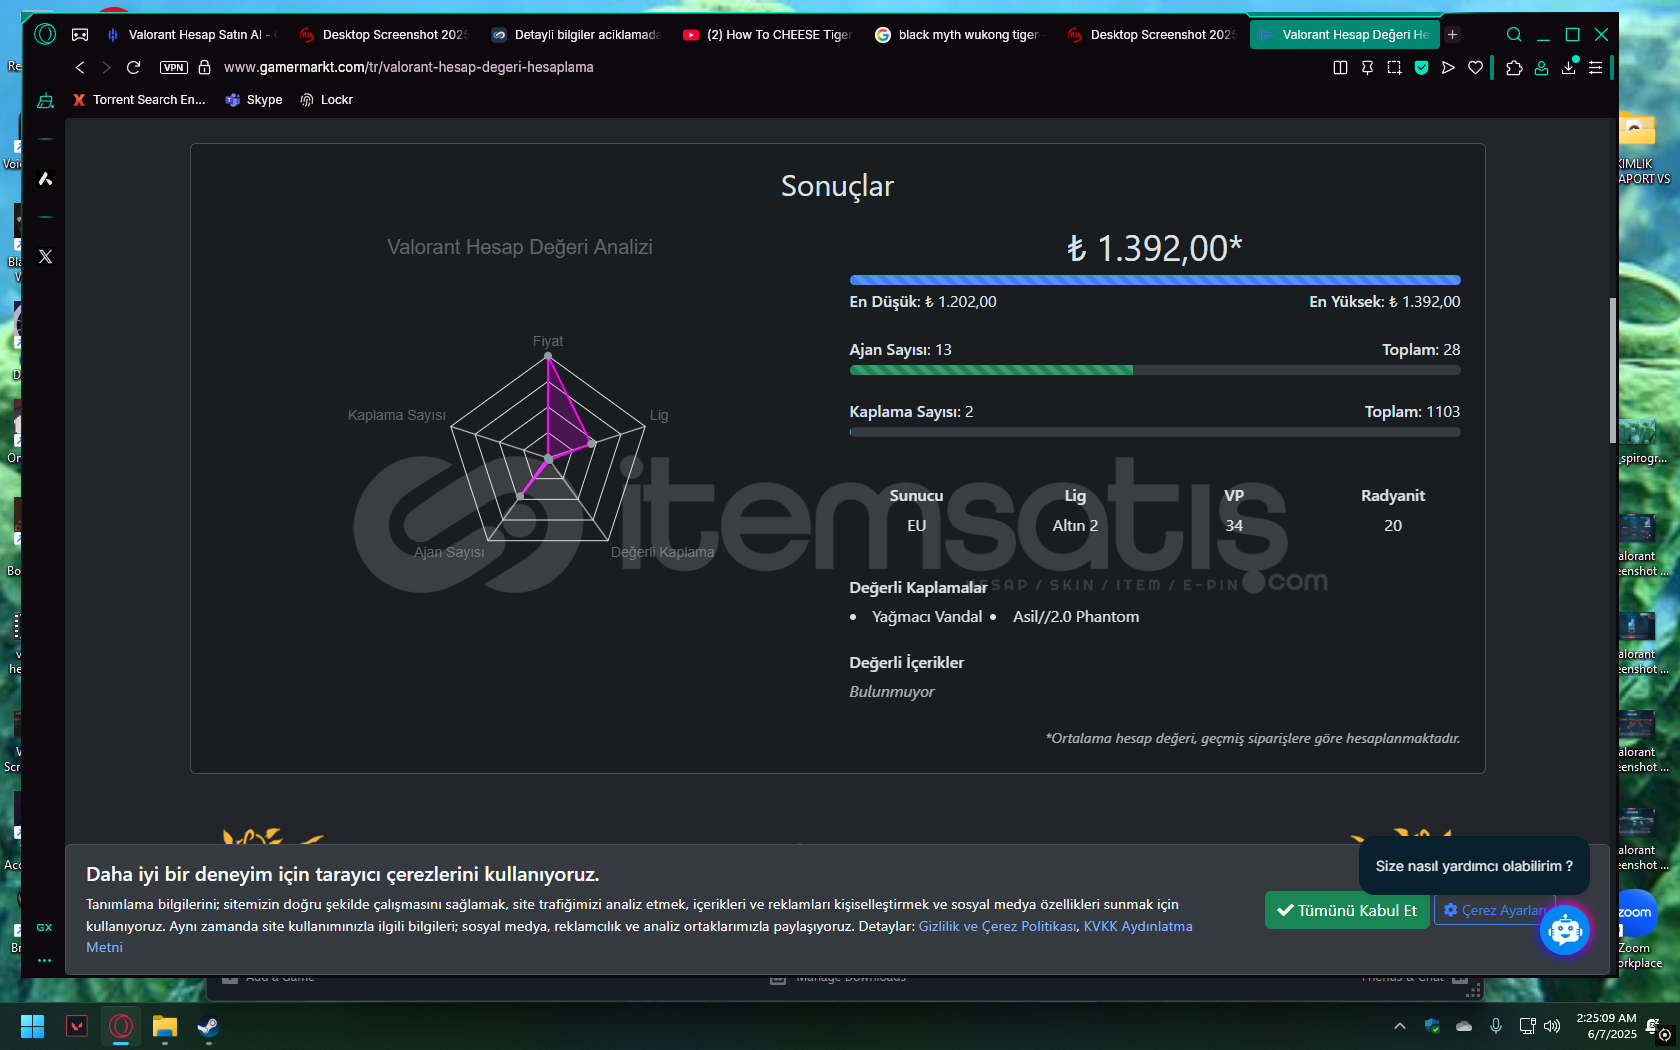The height and width of the screenshot is (1050, 1680).
Task: Click the 'Fiyat' radar chart label
Action: (548, 341)
